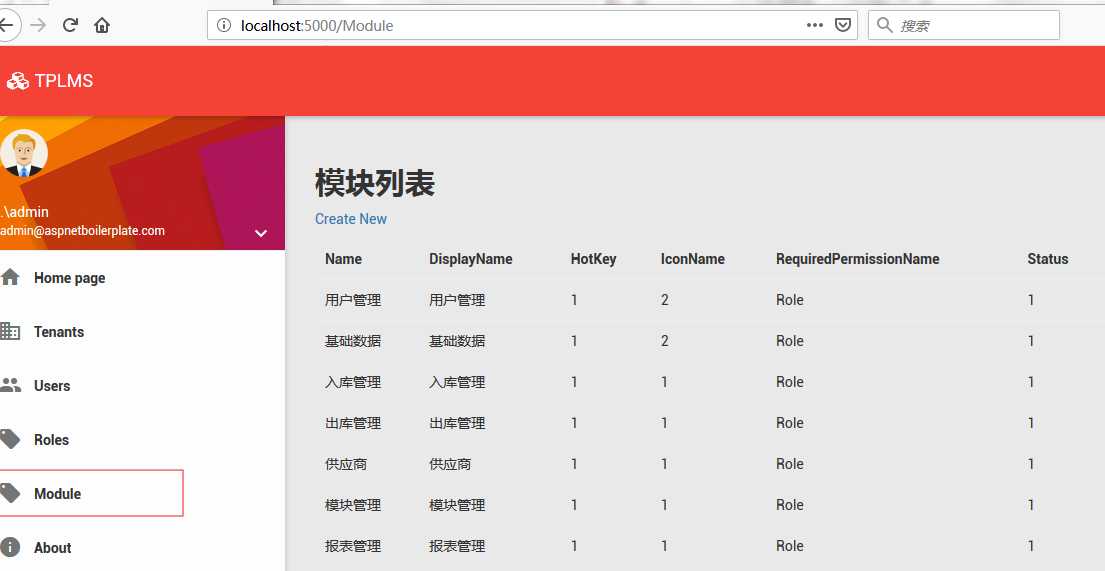The height and width of the screenshot is (571, 1105).
Task: Select 基础数据 in the Name column
Action: pos(353,340)
